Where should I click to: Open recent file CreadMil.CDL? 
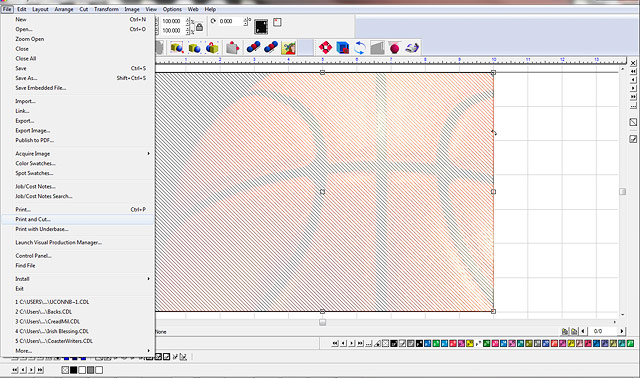(78, 321)
